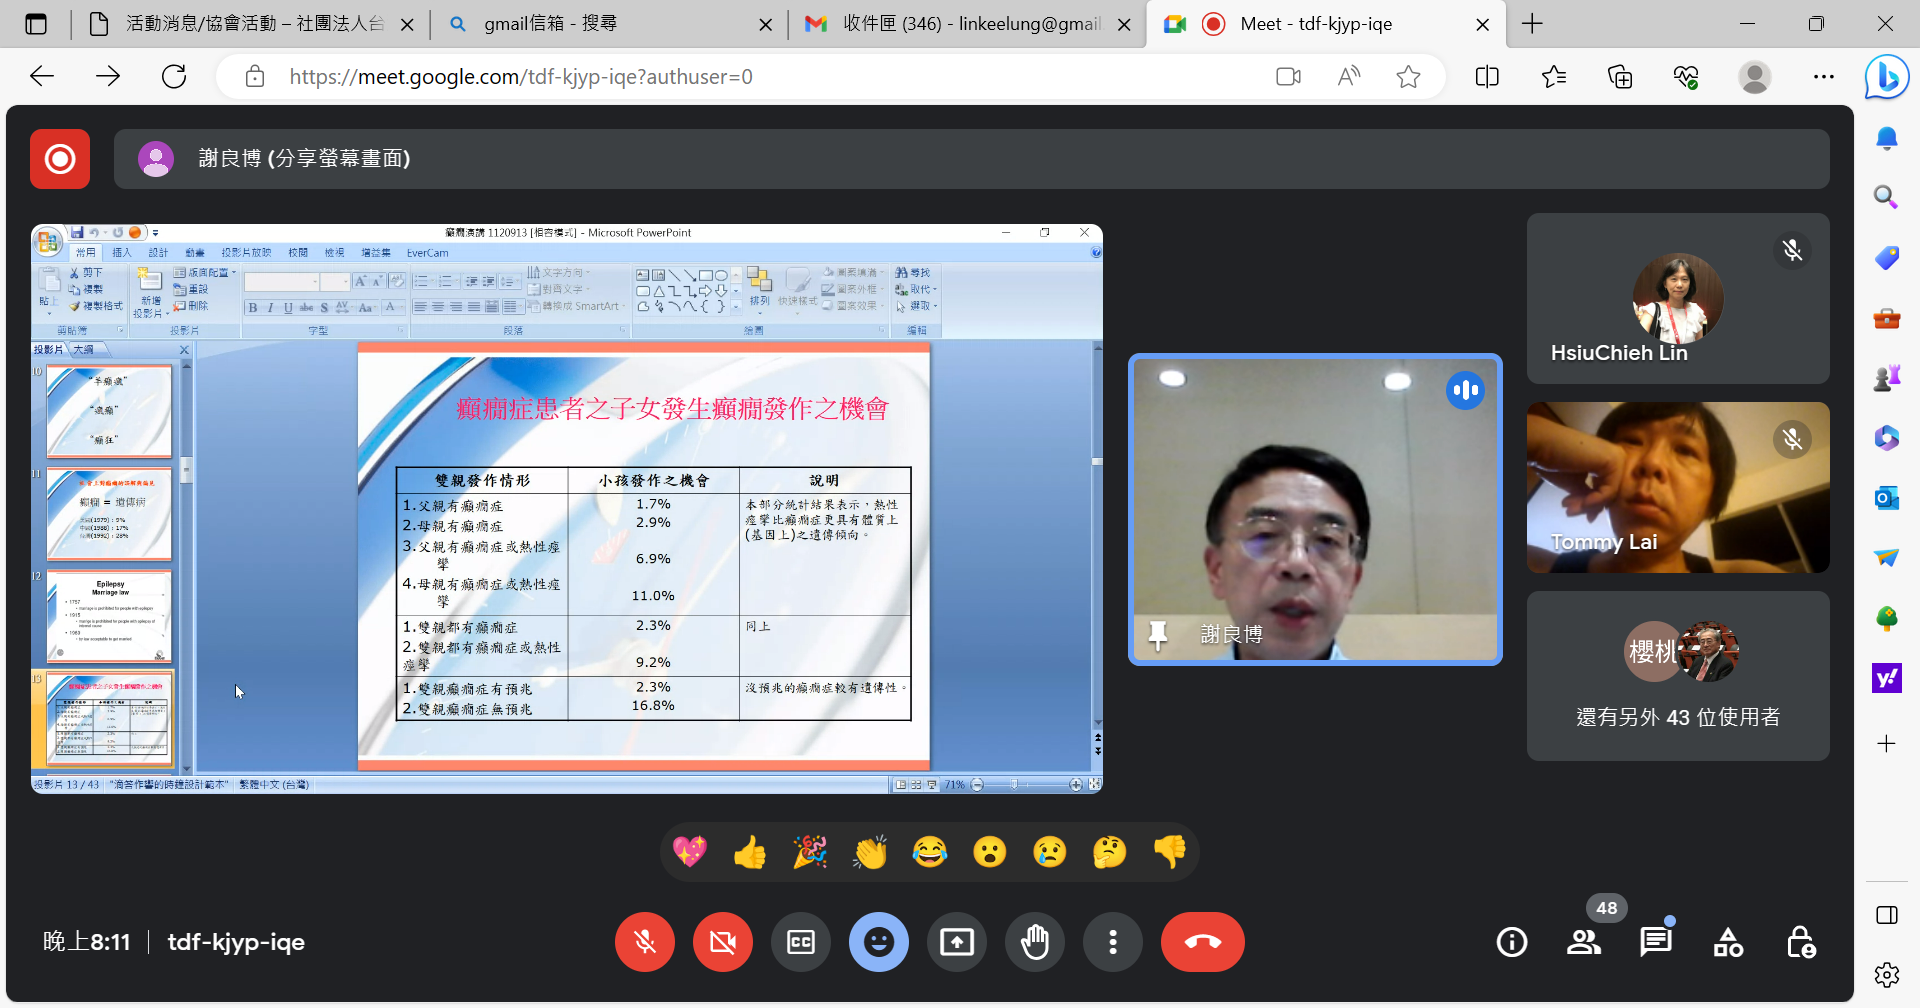Open host controls lock icon

(x=1800, y=942)
